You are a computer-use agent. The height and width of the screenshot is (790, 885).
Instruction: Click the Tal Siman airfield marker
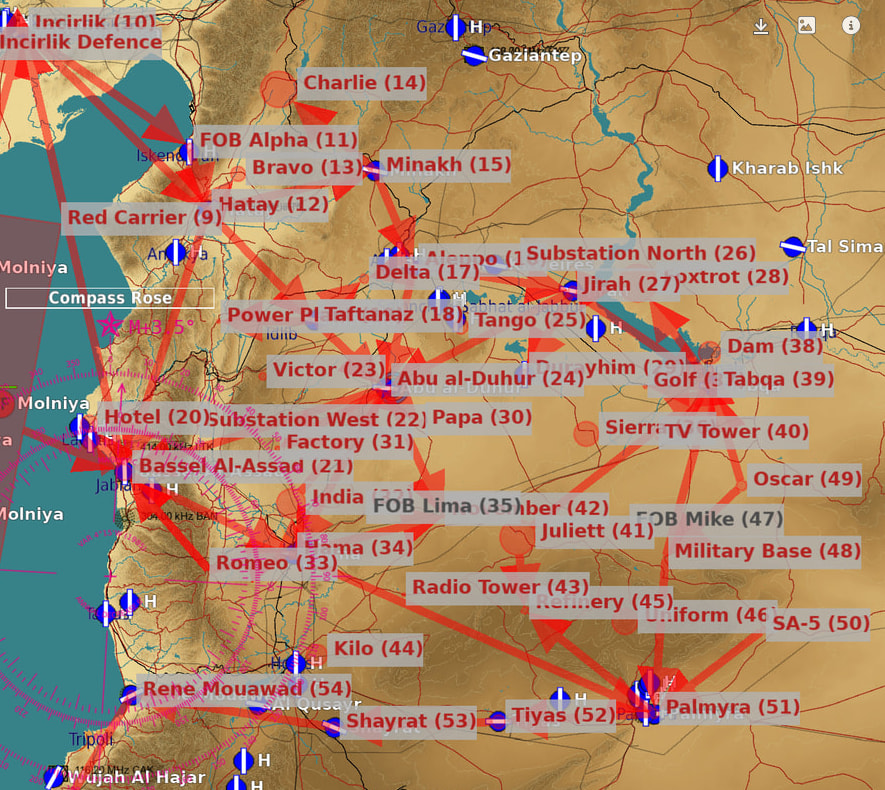(x=792, y=246)
